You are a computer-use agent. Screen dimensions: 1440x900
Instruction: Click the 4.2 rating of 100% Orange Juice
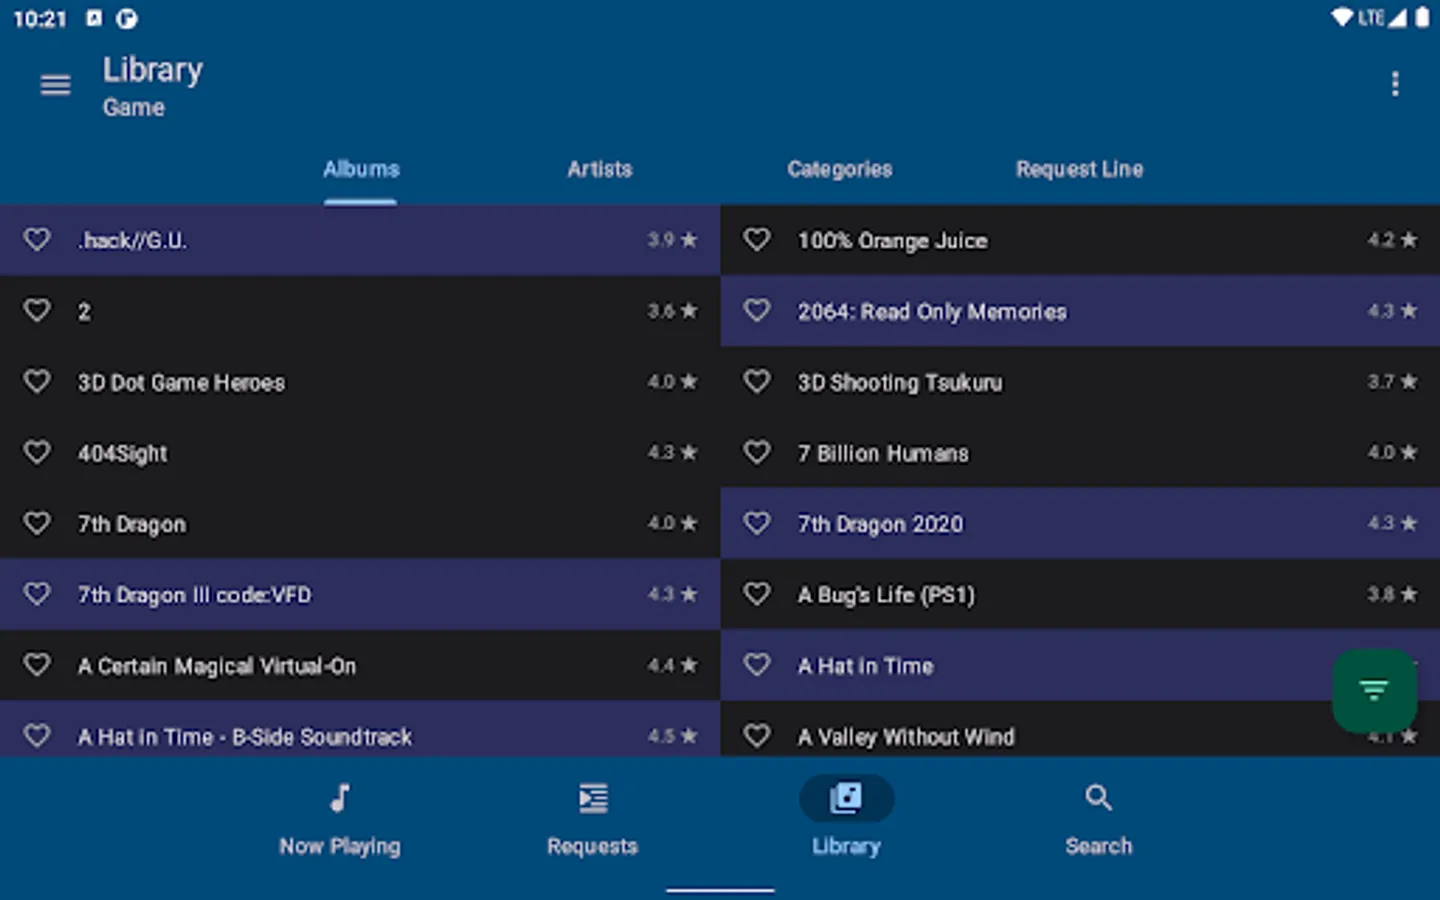click(x=1392, y=240)
